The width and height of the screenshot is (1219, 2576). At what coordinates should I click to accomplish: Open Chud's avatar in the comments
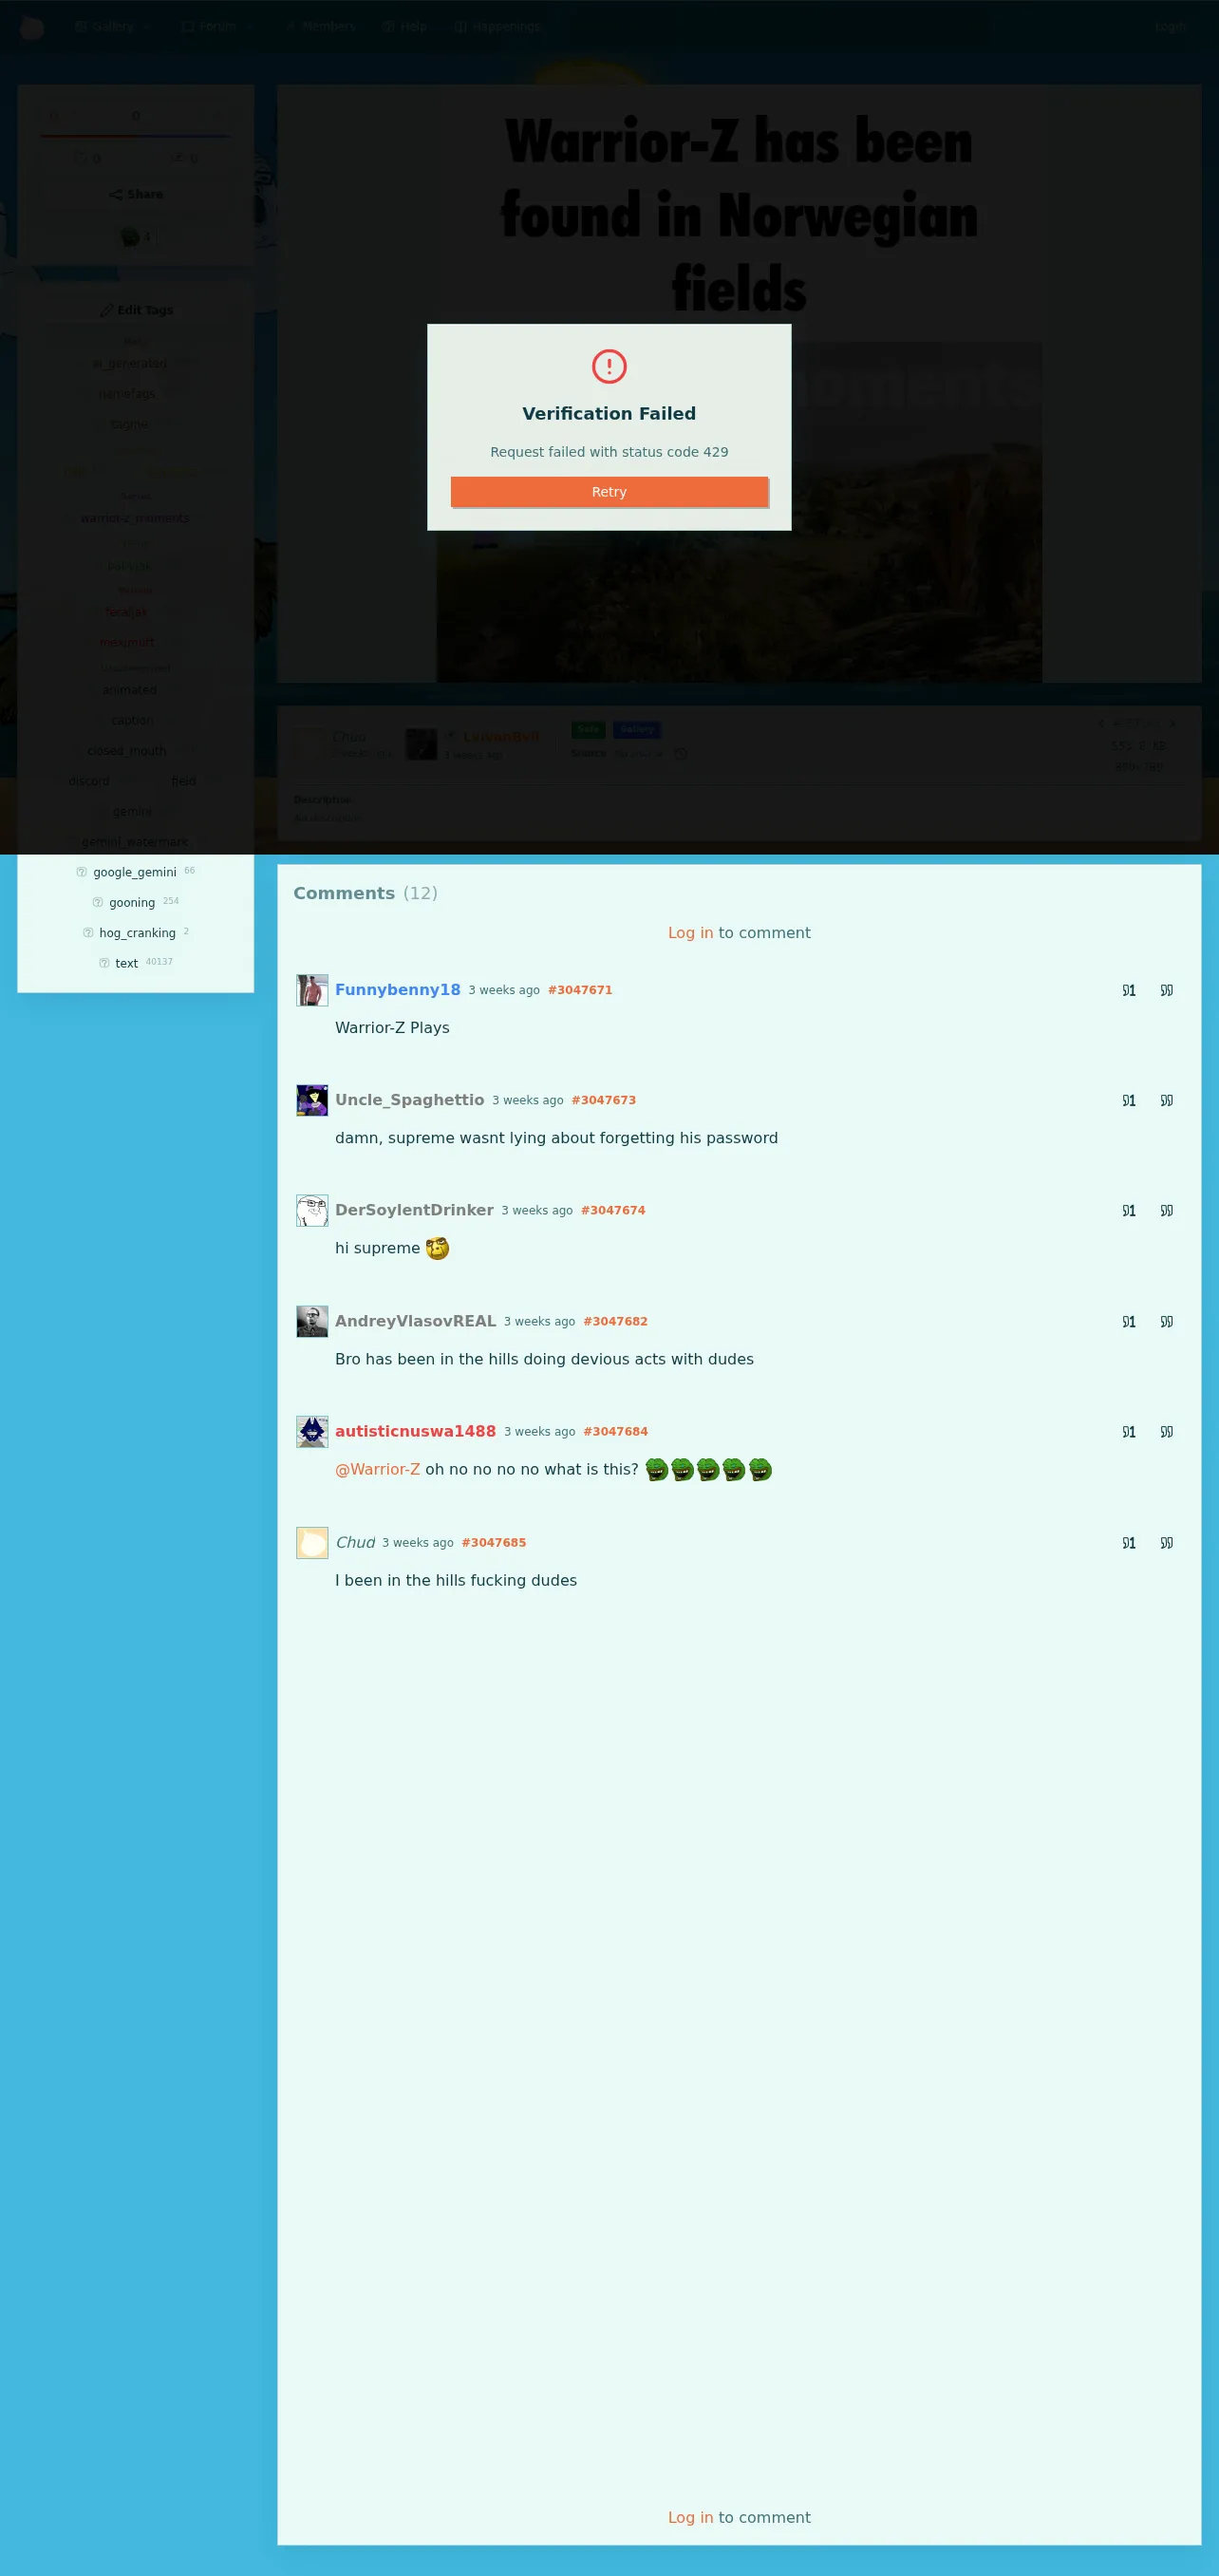312,1542
